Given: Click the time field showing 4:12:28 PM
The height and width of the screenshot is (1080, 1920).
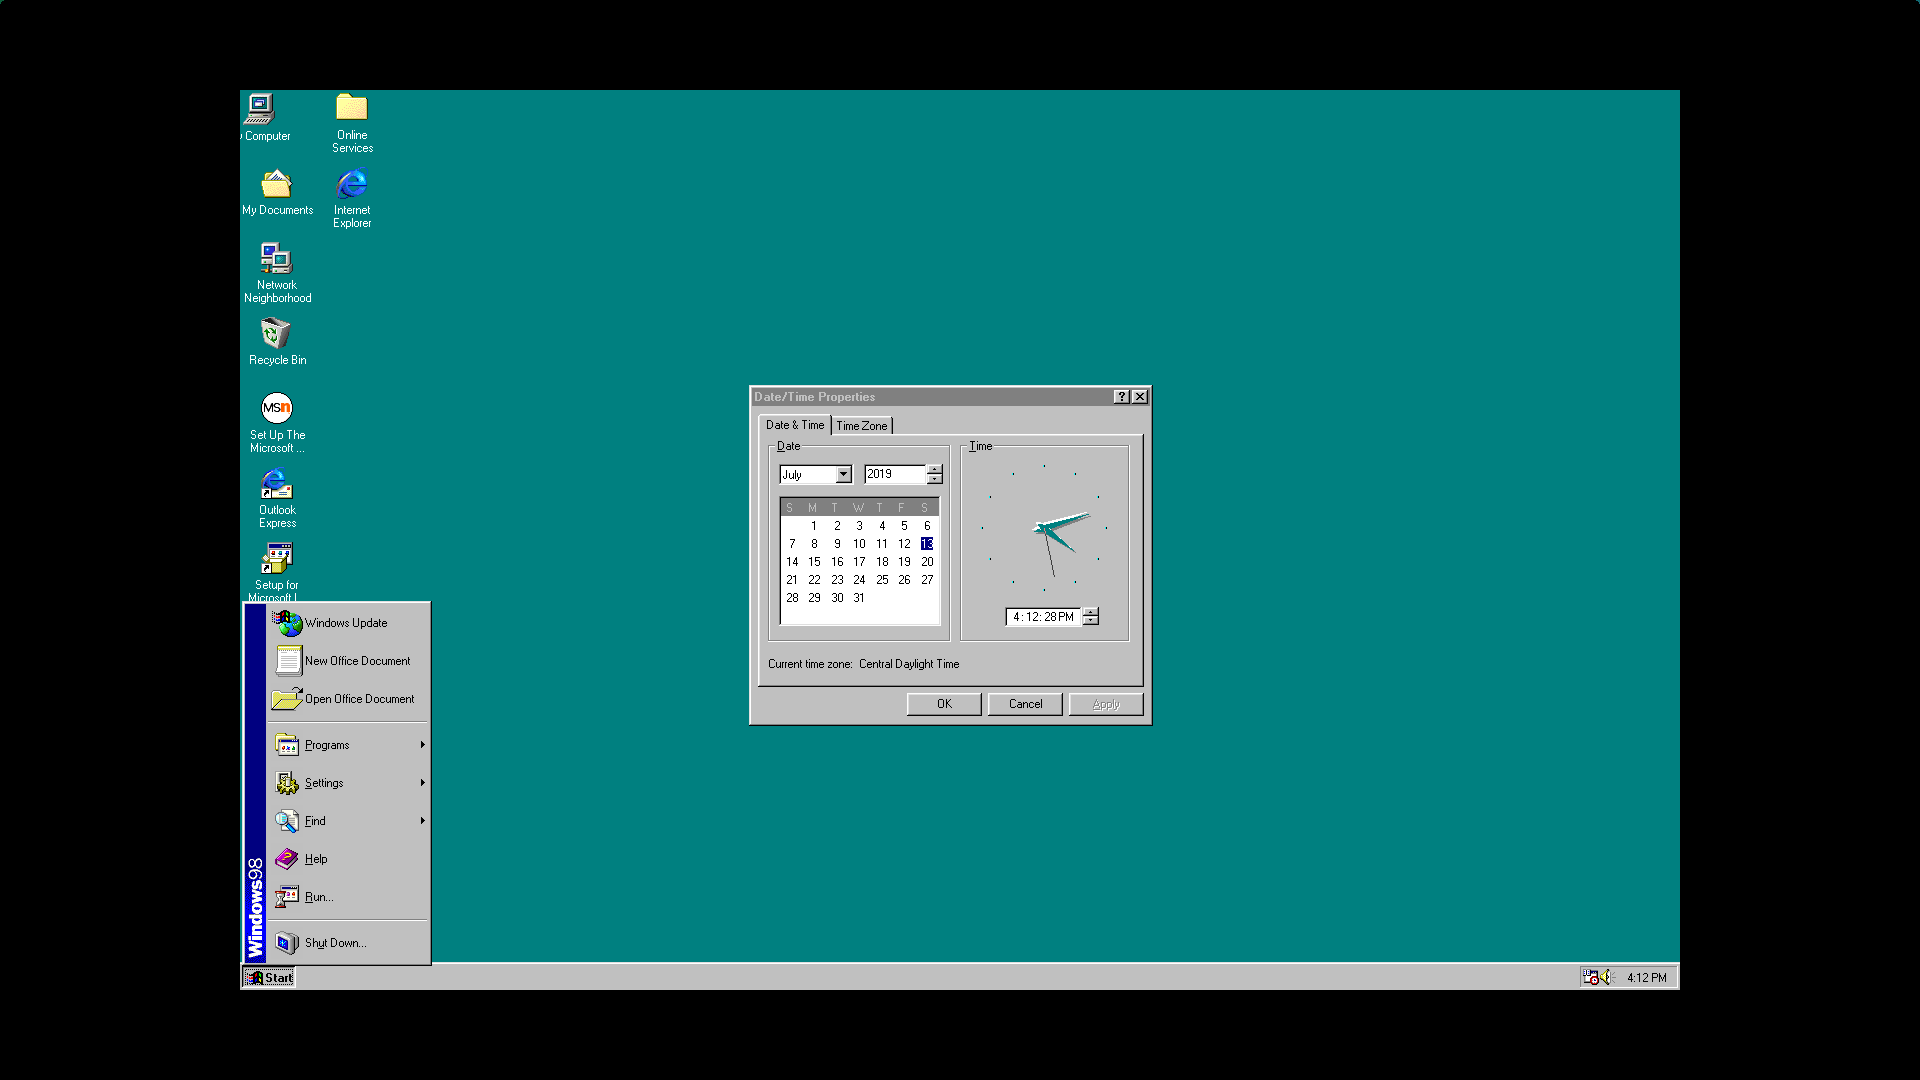Looking at the screenshot, I should pyautogui.click(x=1043, y=617).
